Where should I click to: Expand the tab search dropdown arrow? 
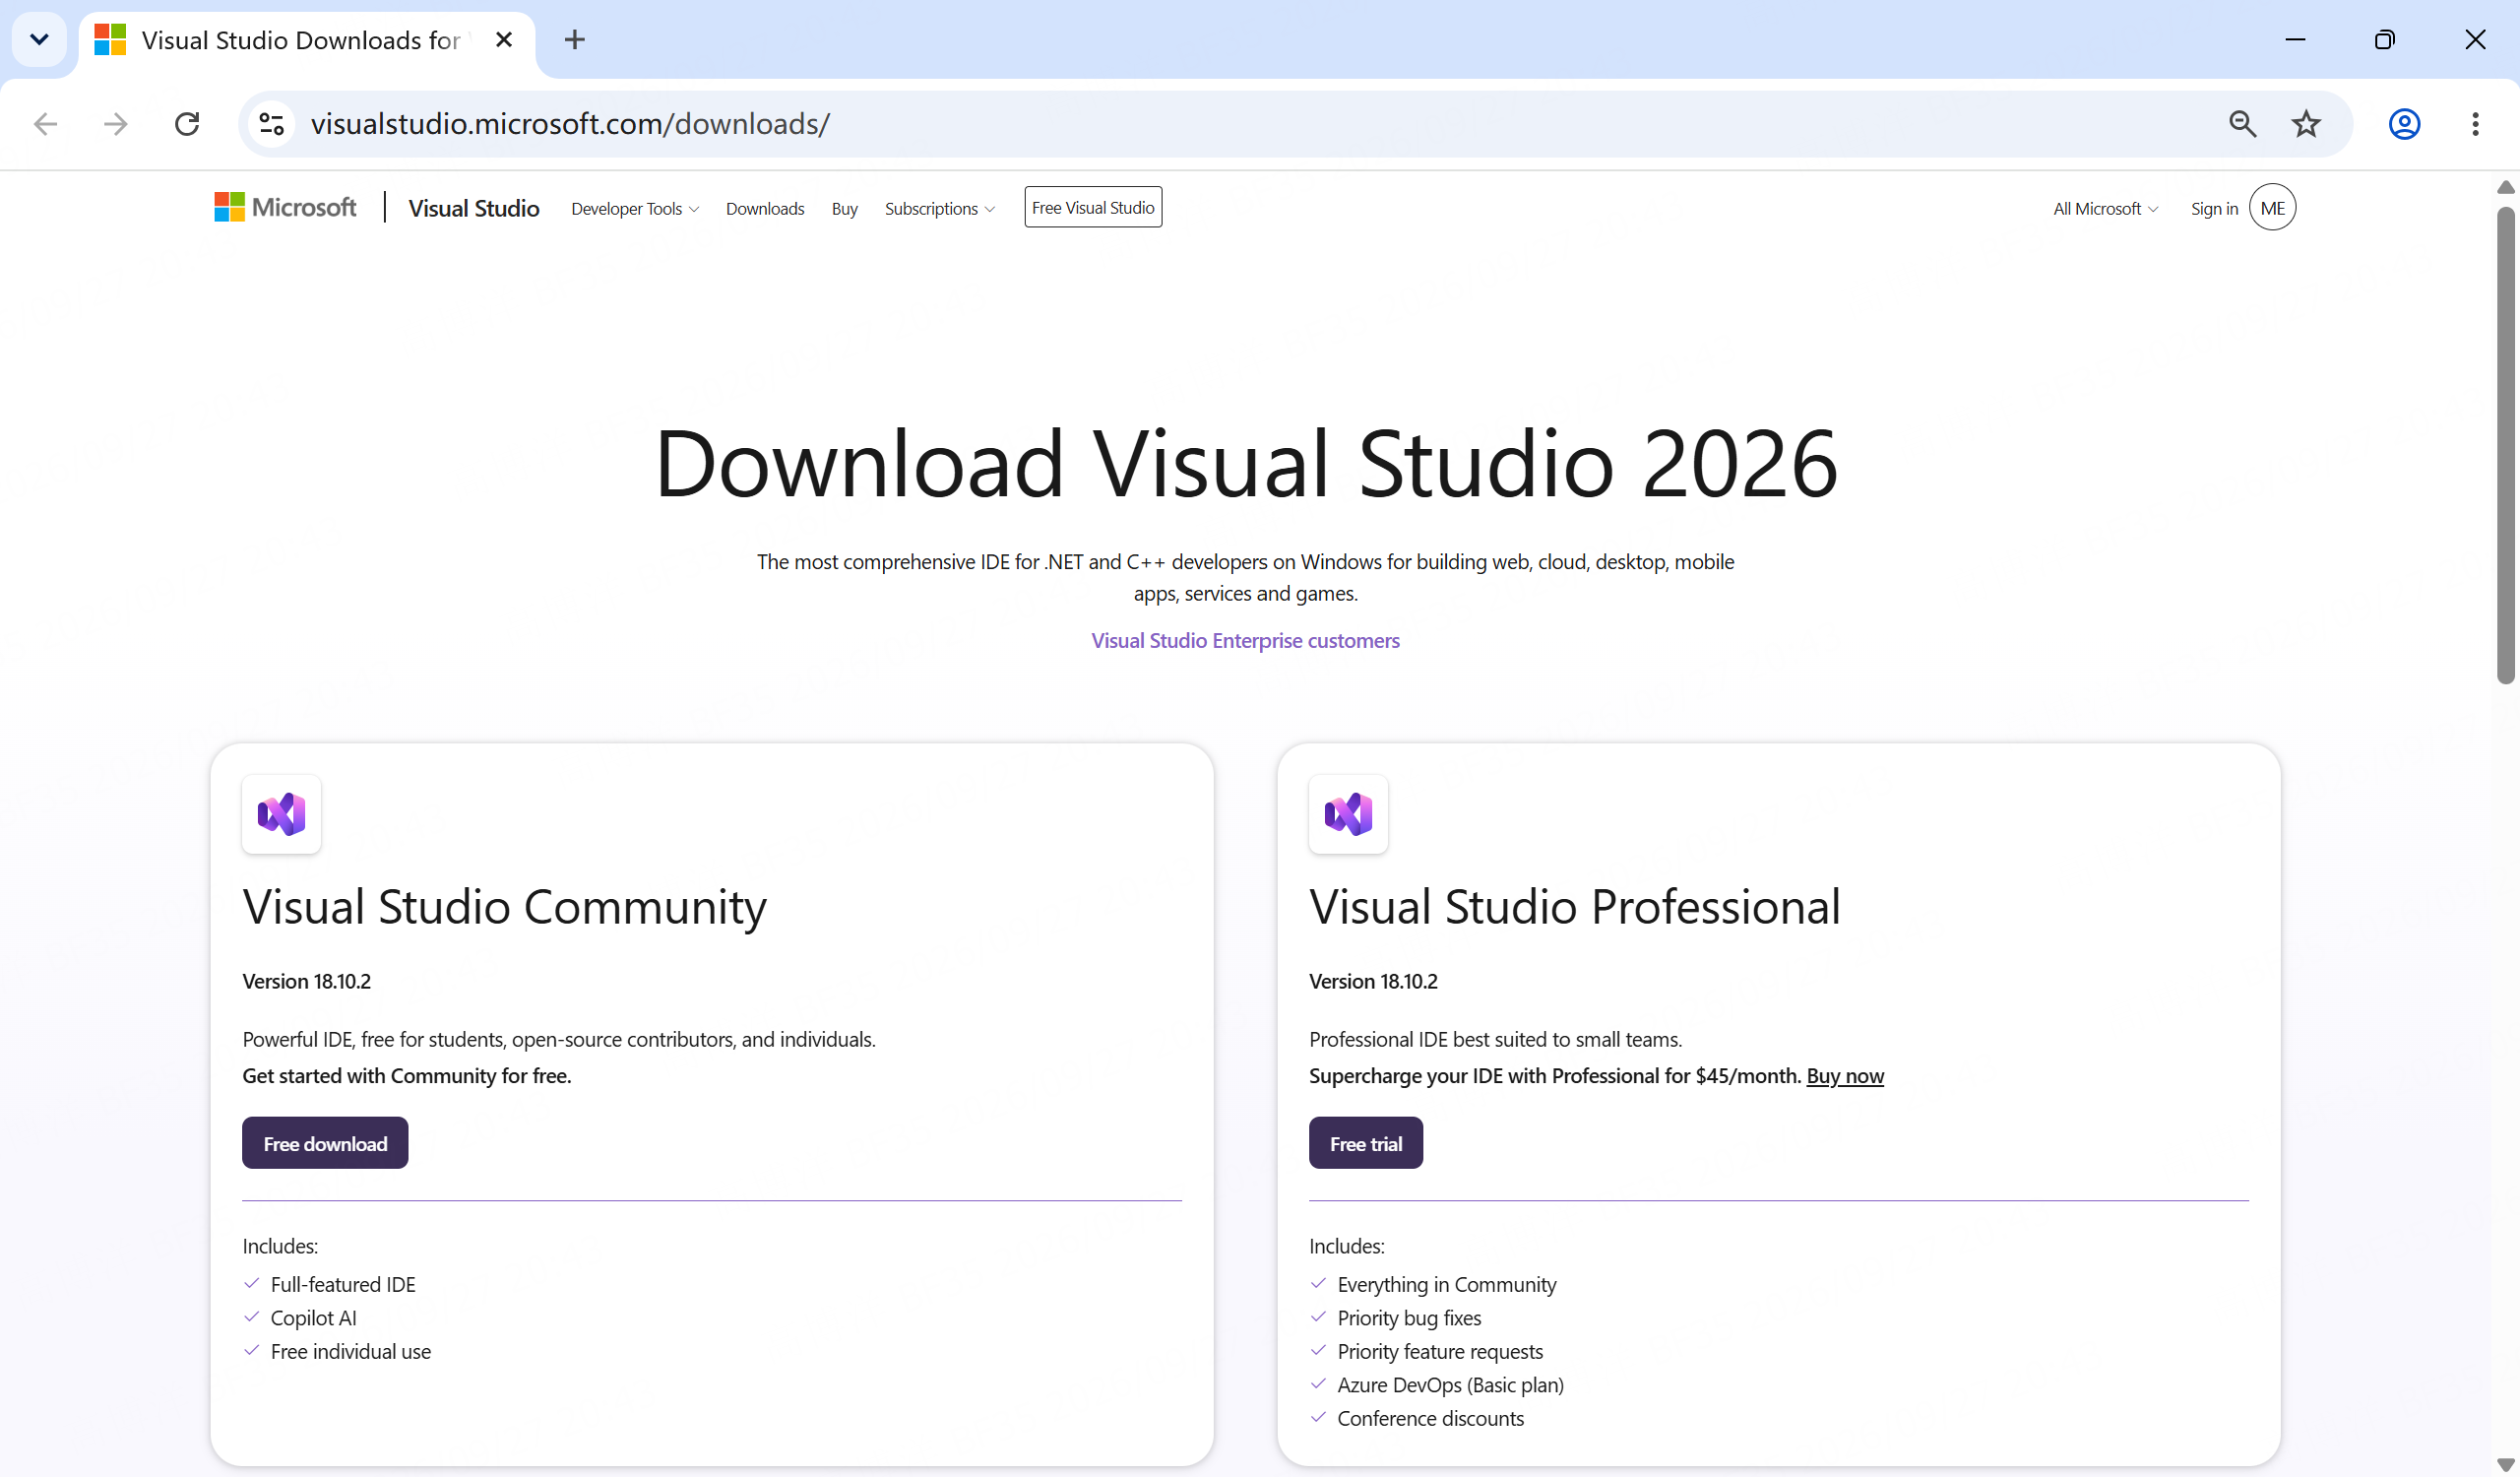(39, 40)
